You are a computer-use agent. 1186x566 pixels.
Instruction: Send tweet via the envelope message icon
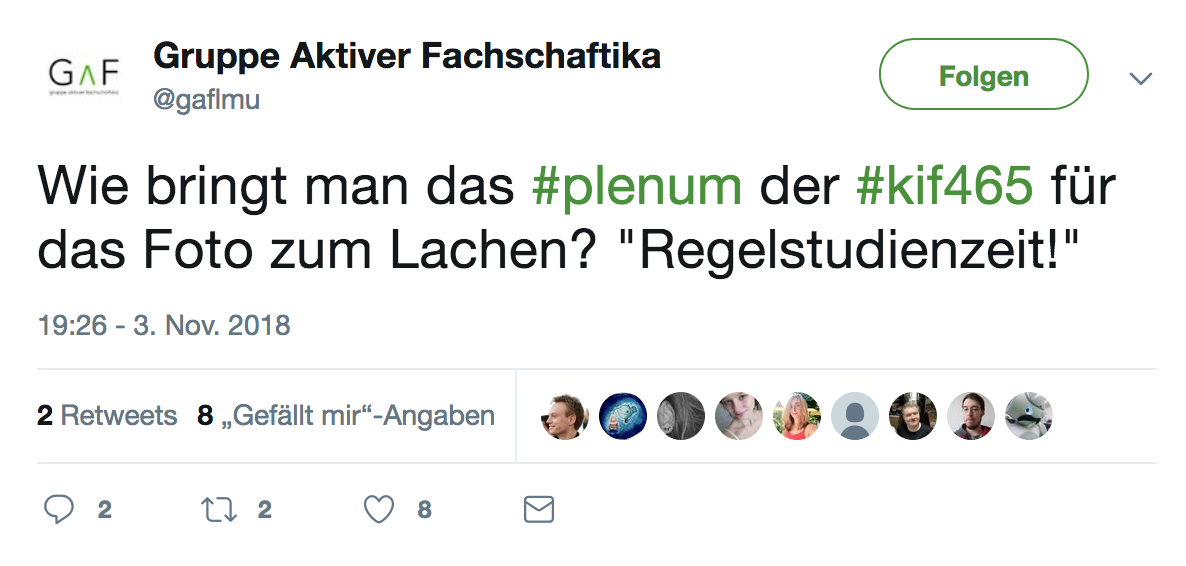(539, 510)
